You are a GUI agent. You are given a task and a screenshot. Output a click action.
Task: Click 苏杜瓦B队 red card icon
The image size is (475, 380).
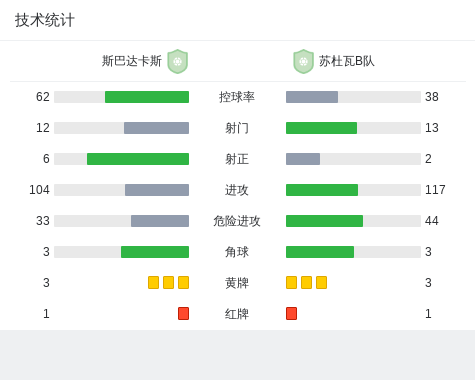(291, 313)
